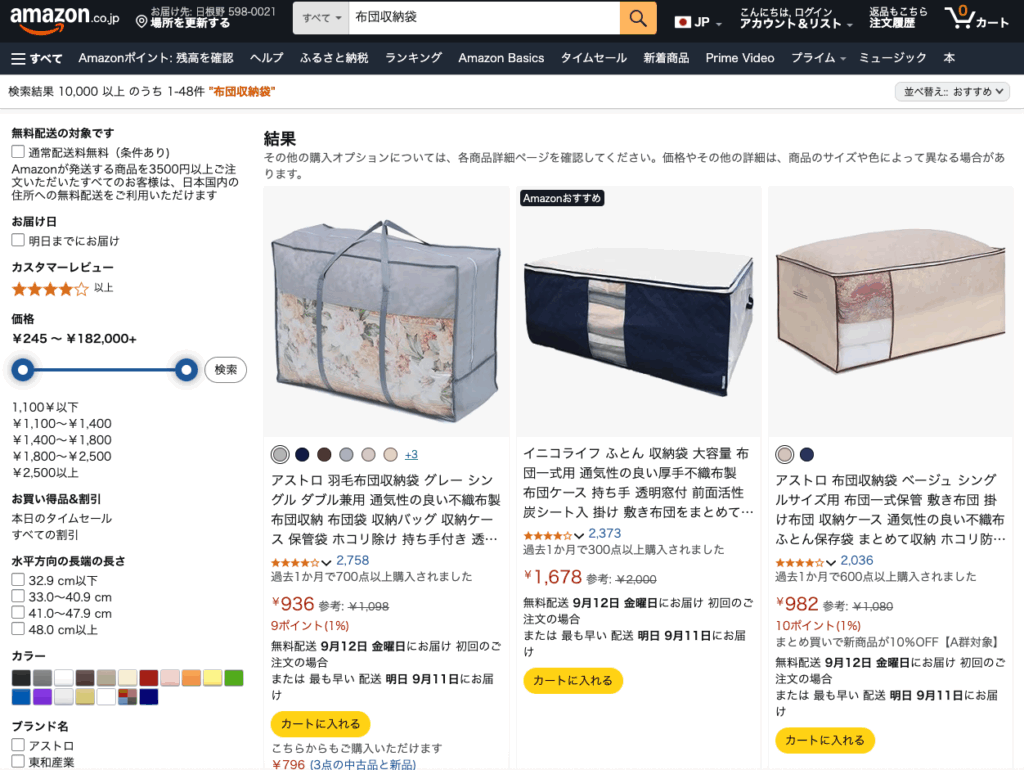This screenshot has height=770, width=1024.
Task: Select the navy color dot on first product
Action: pos(302,455)
